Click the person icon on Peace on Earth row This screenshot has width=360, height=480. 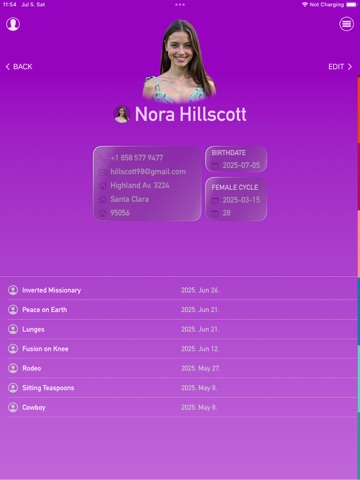13,310
